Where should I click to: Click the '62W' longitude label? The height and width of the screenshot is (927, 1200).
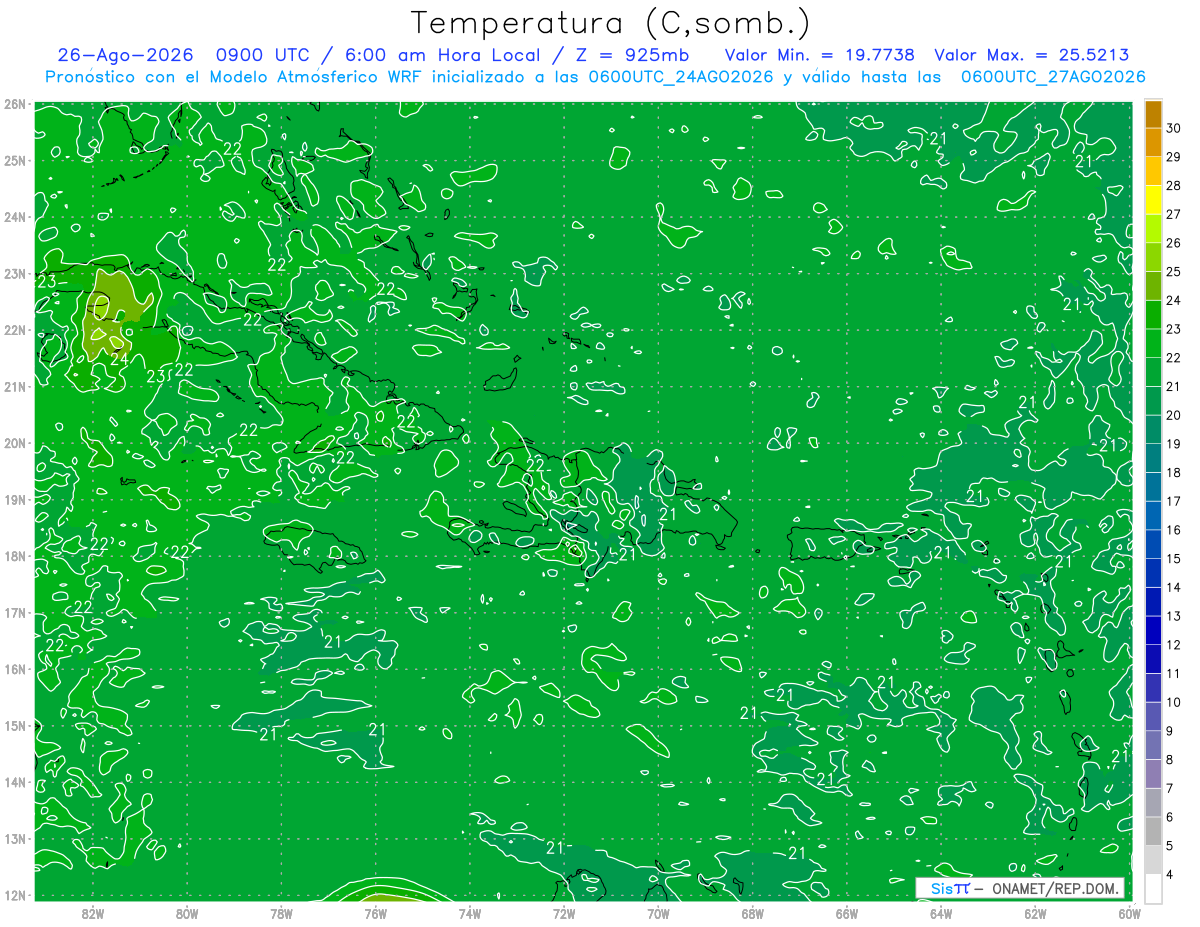point(1035,913)
